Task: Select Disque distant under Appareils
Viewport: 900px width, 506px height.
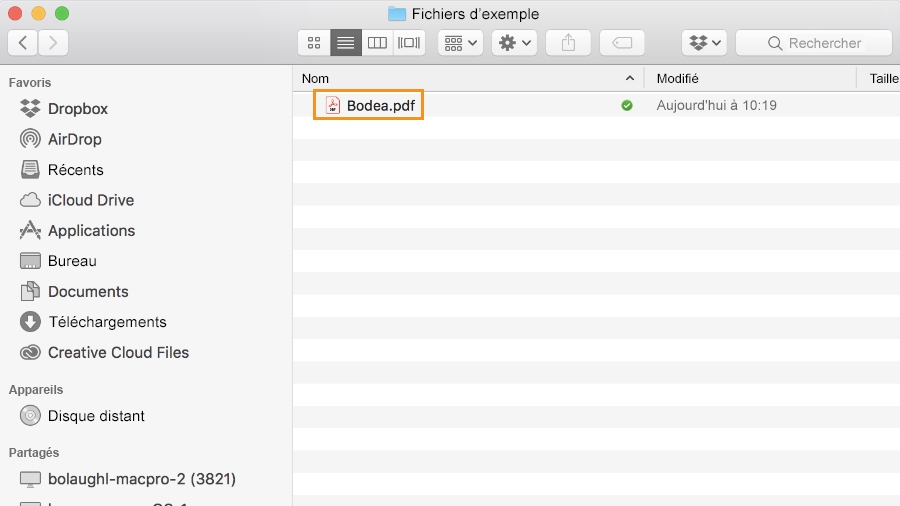Action: (82, 415)
